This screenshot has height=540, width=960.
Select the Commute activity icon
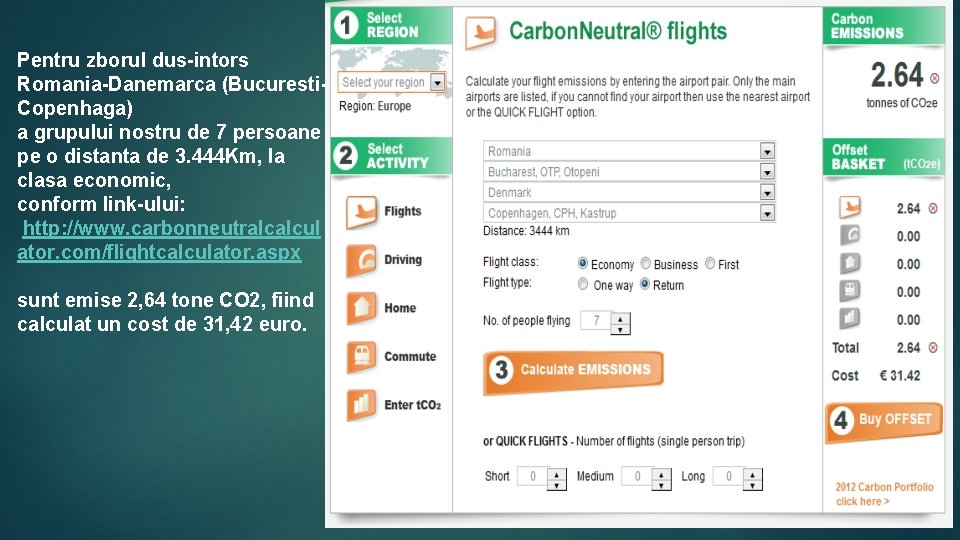click(x=361, y=356)
